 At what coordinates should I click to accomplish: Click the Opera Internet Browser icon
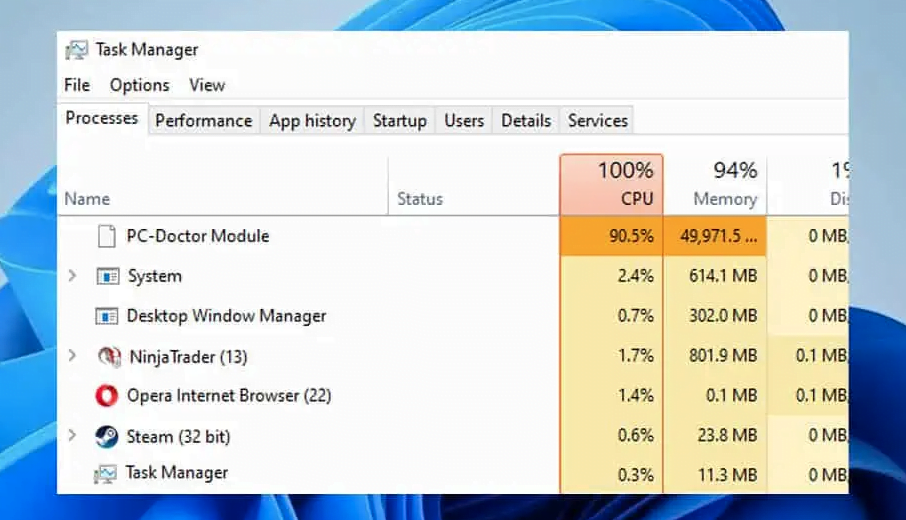click(x=107, y=396)
